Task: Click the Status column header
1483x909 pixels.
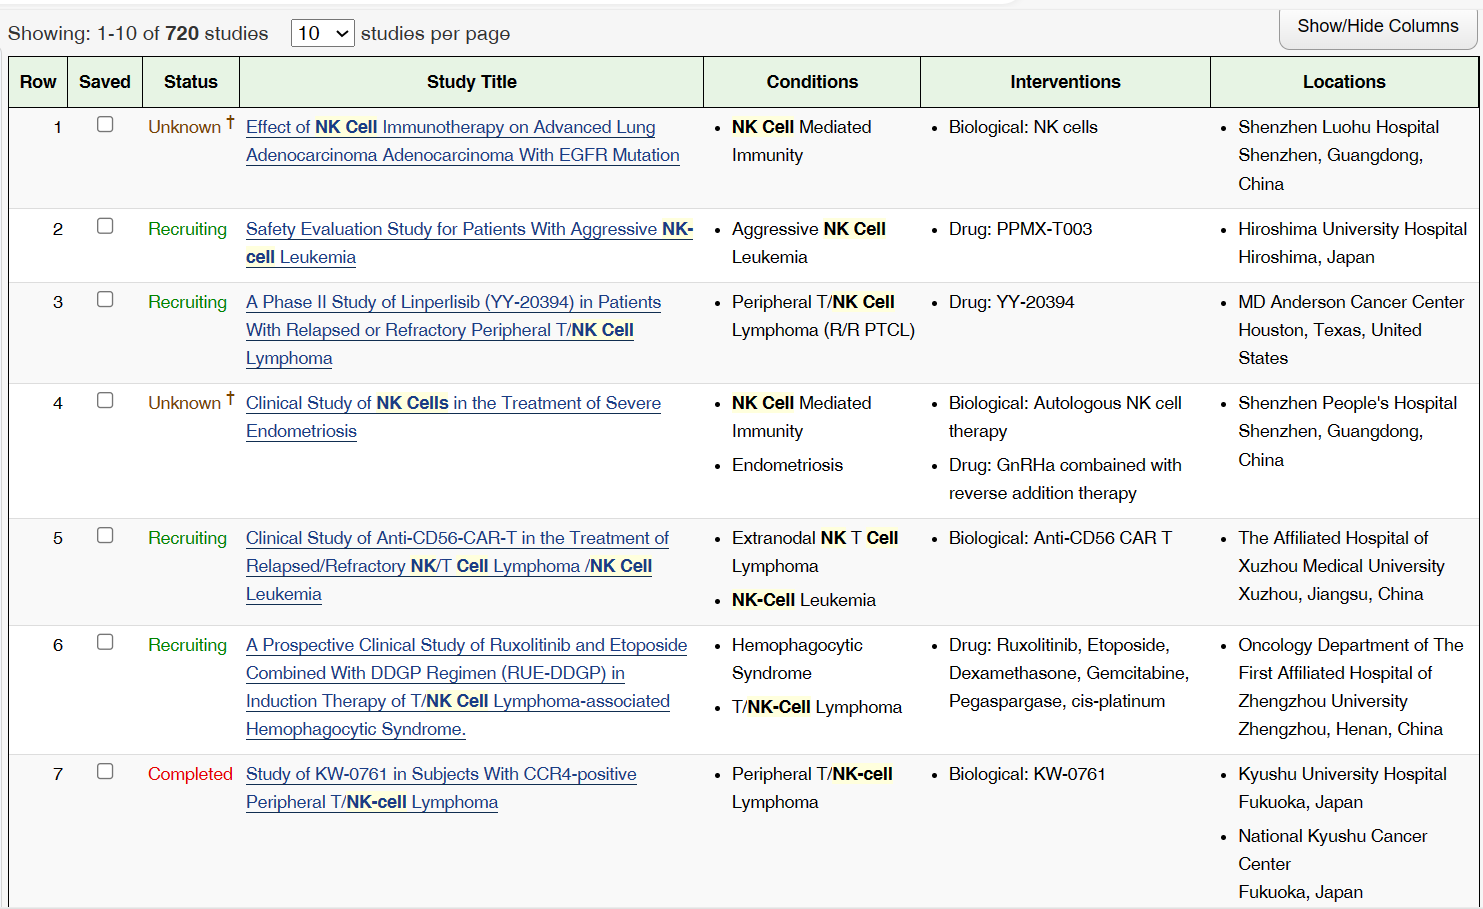Action: pos(190,82)
